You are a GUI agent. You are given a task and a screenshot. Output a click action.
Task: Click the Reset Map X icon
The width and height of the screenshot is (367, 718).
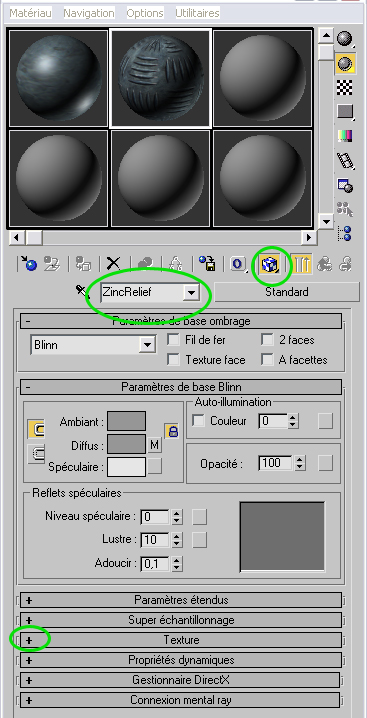pyautogui.click(x=113, y=264)
